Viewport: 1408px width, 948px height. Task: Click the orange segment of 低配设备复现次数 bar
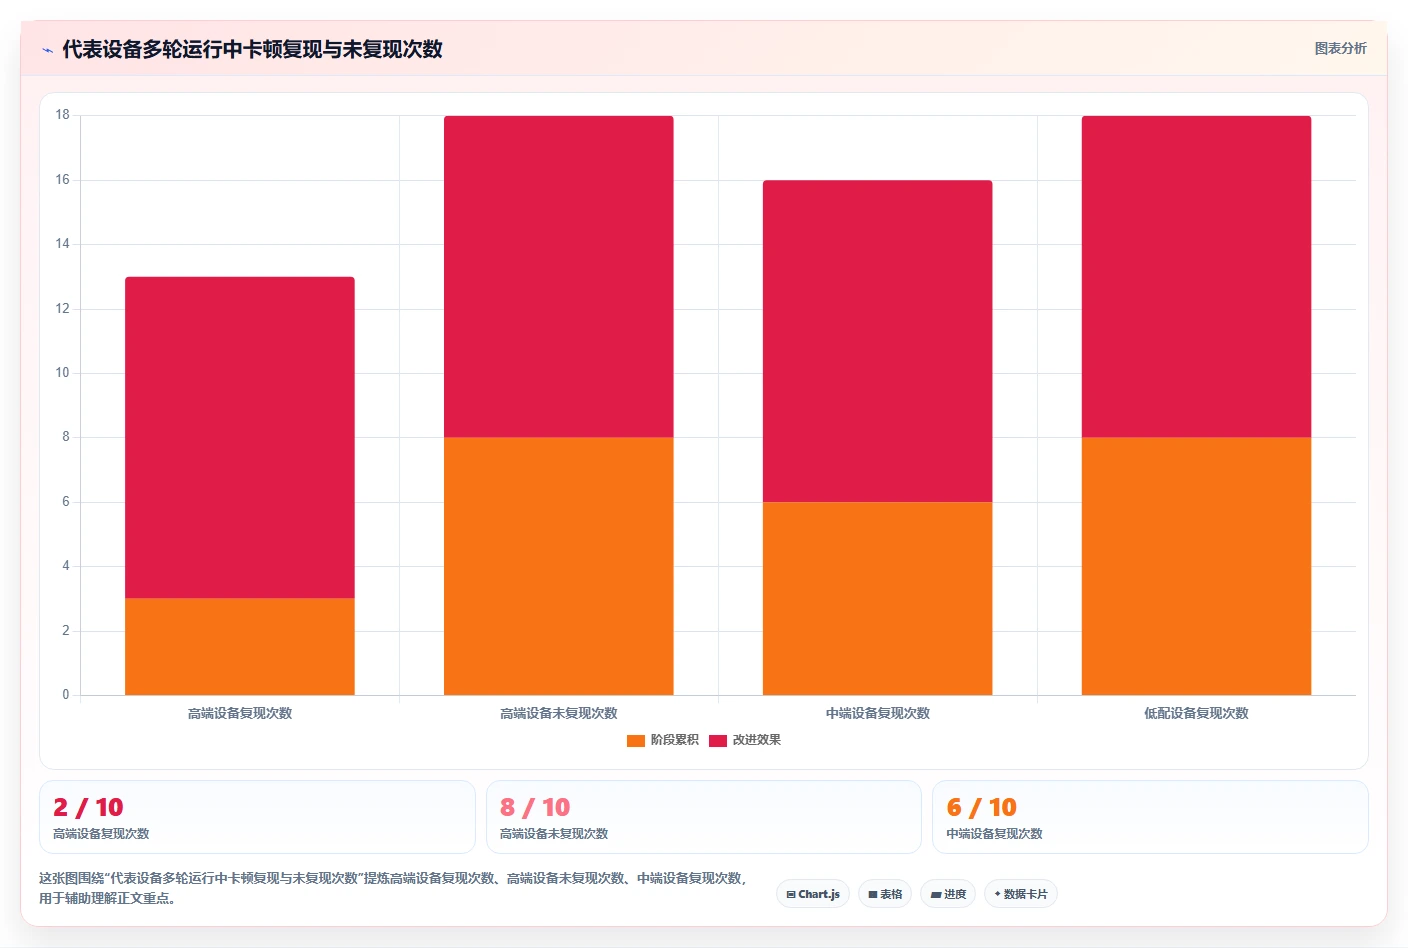[x=1197, y=566]
